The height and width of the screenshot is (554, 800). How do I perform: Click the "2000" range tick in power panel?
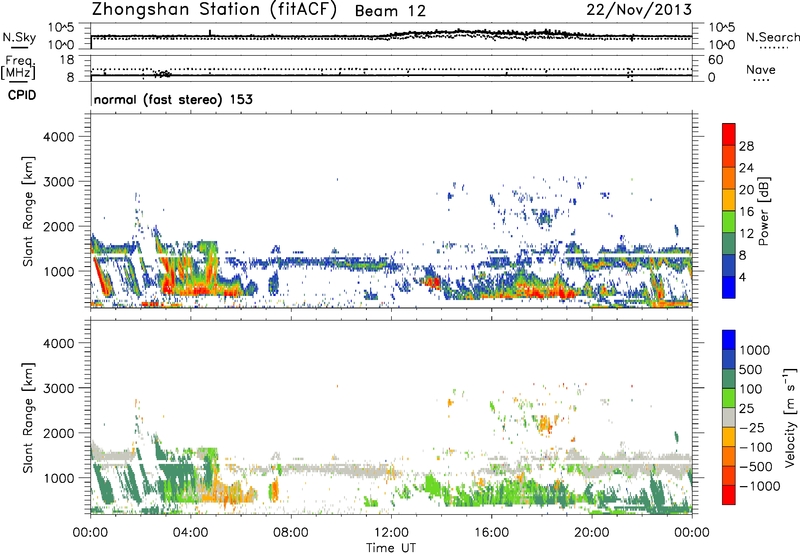click(x=58, y=226)
